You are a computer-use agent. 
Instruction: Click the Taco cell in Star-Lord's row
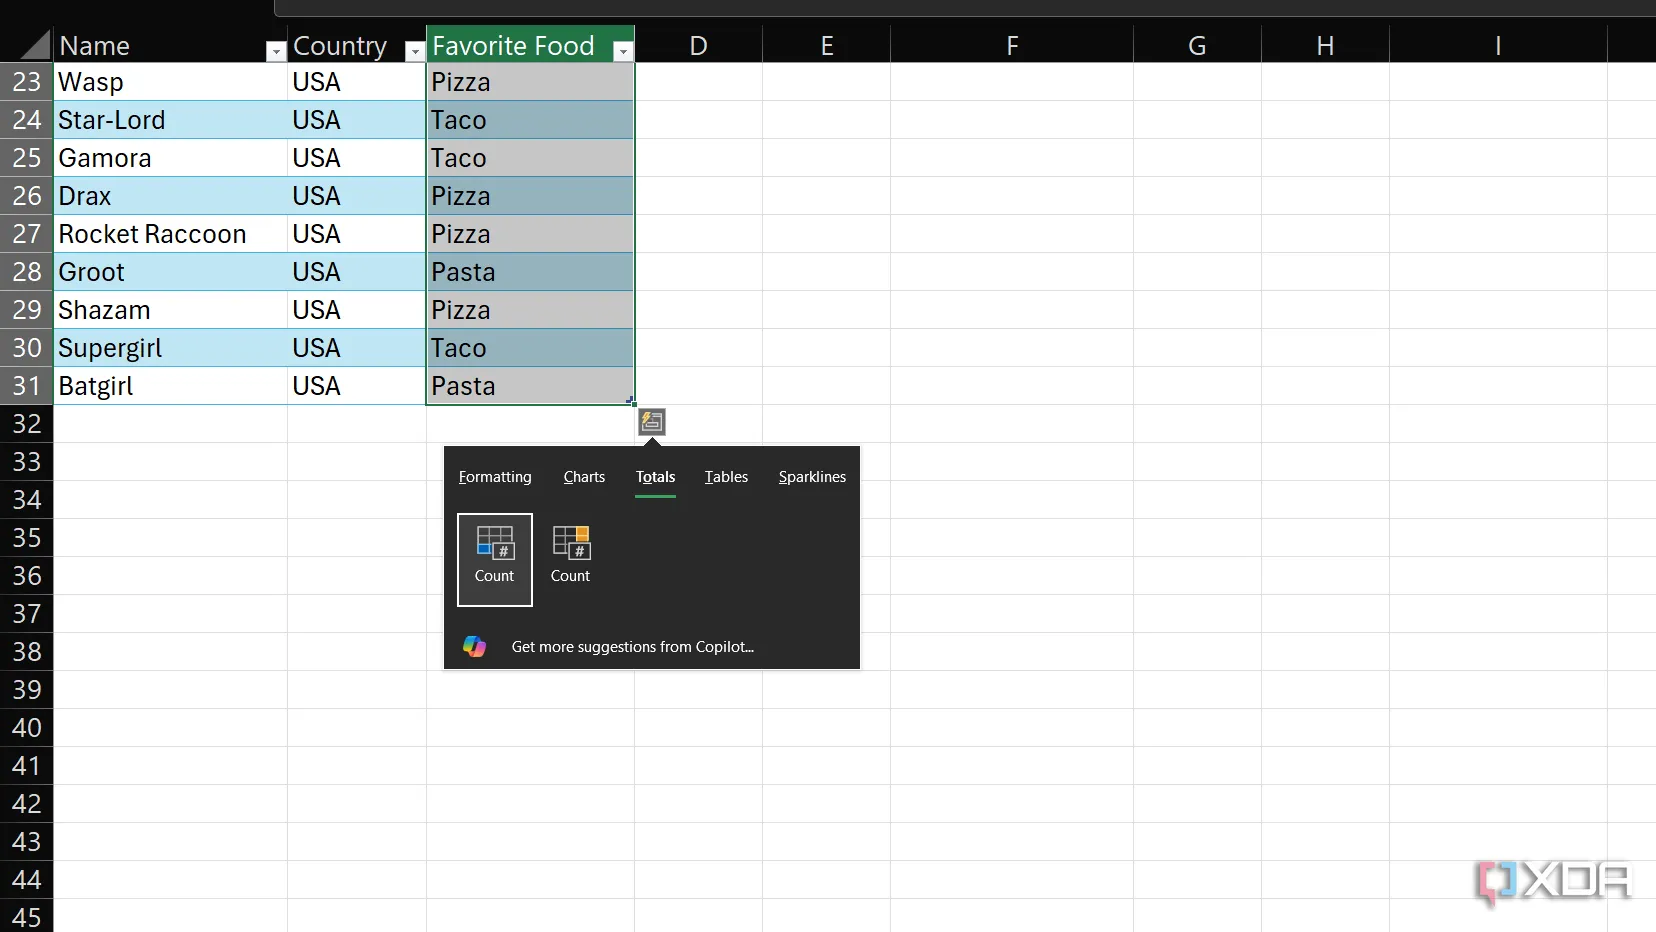pos(530,120)
